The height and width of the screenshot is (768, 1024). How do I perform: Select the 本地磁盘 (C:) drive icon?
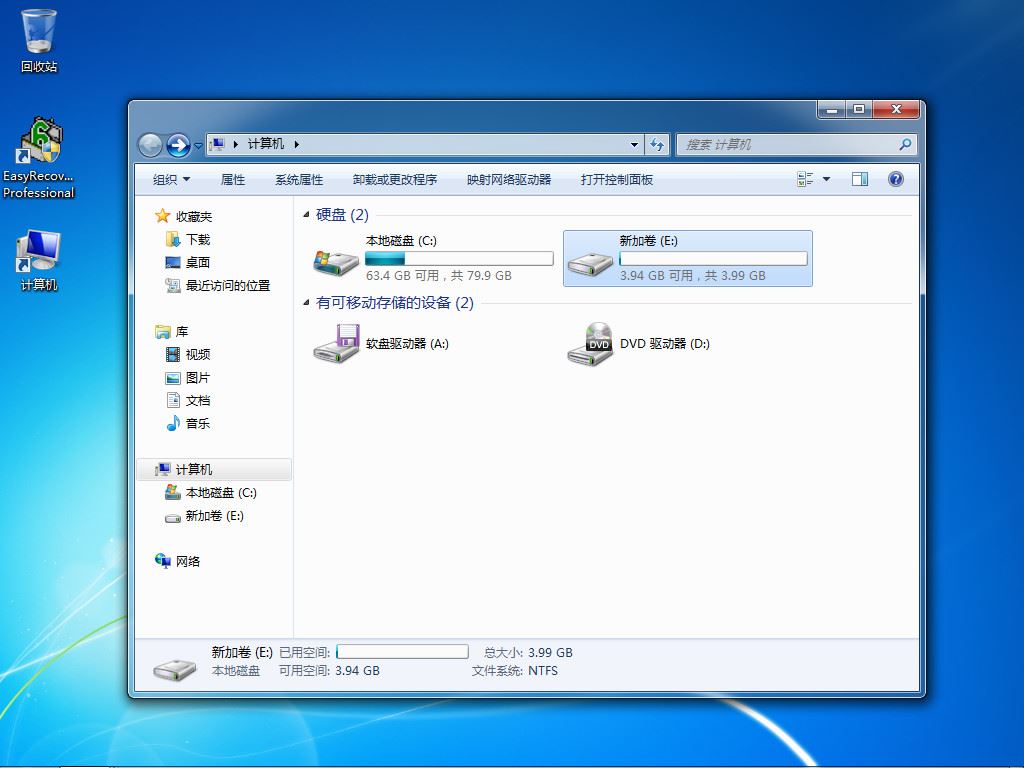(336, 261)
